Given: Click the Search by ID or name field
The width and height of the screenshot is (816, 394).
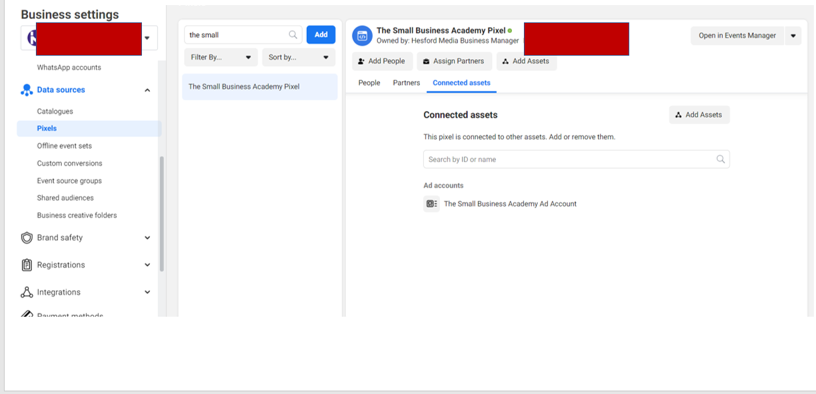Looking at the screenshot, I should pyautogui.click(x=577, y=159).
